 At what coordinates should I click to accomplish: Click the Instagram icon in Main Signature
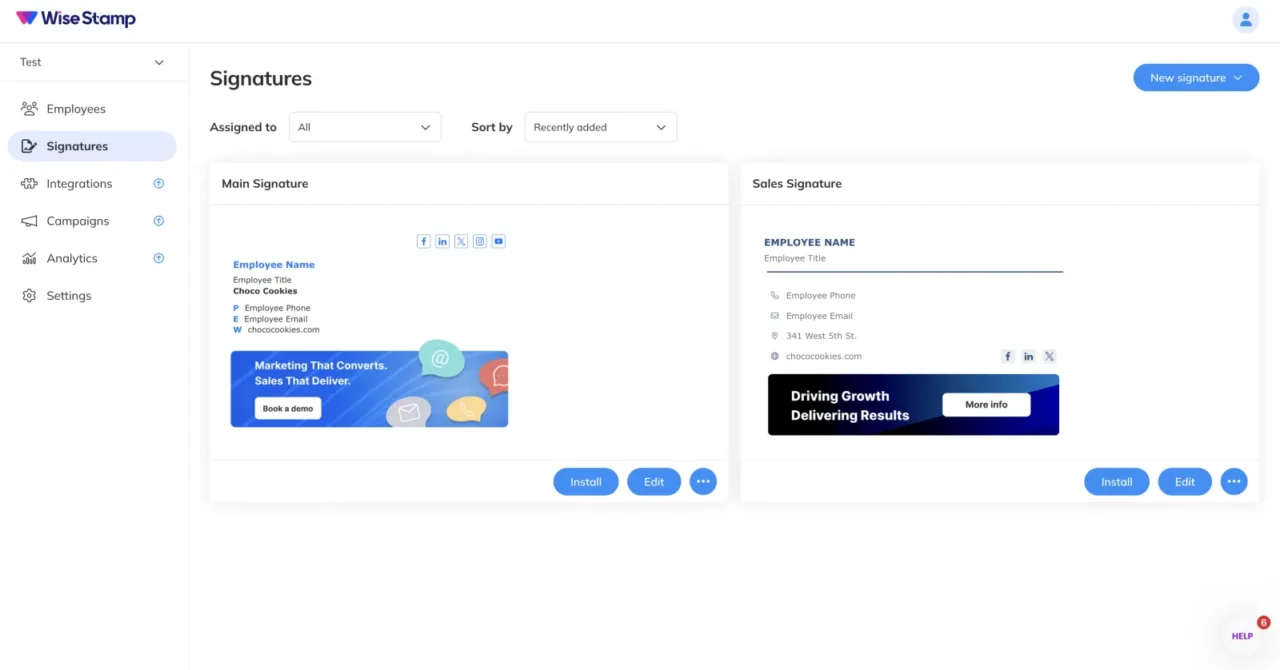[x=480, y=241]
